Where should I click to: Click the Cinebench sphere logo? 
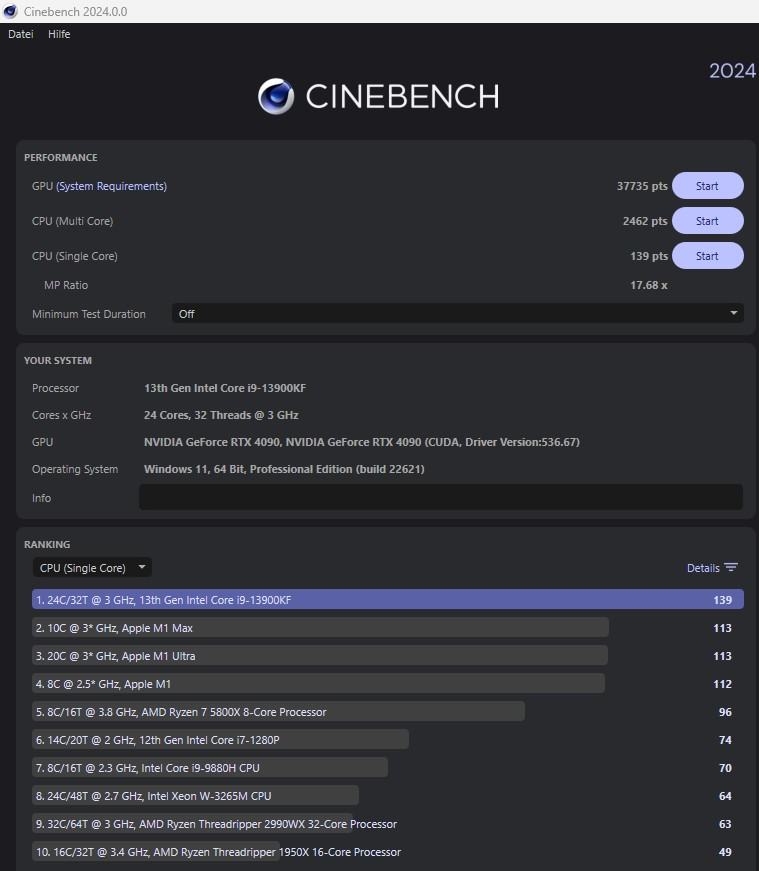pos(276,96)
